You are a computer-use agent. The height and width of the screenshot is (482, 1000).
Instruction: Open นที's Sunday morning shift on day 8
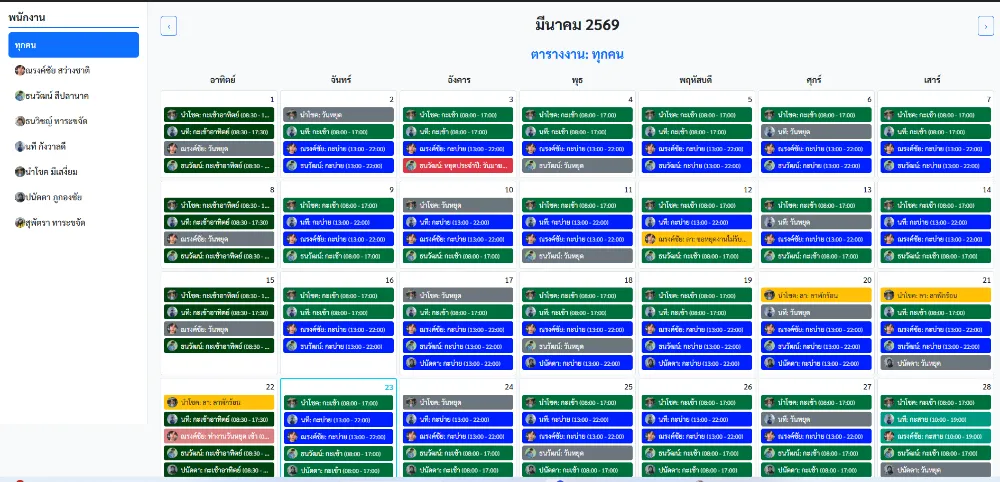[x=219, y=222]
